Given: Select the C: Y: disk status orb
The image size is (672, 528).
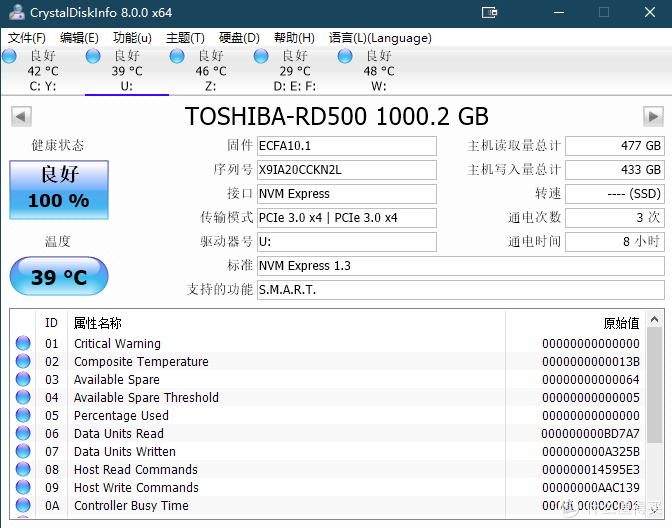Looking at the screenshot, I should click(10, 57).
